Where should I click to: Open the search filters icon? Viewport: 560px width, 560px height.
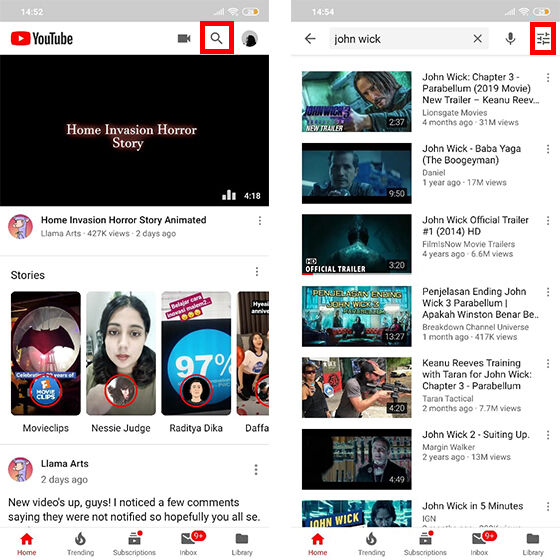point(543,38)
